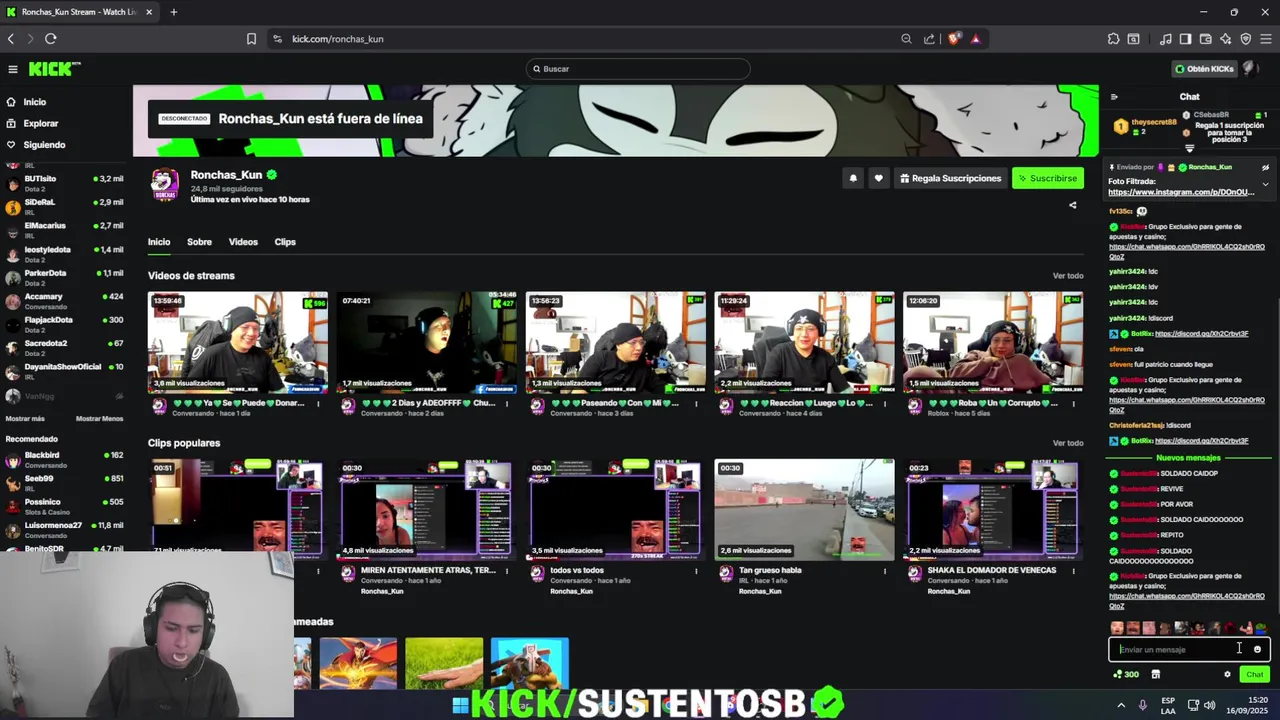
Task: Open the emoji picker in chat input
Action: click(x=1257, y=650)
